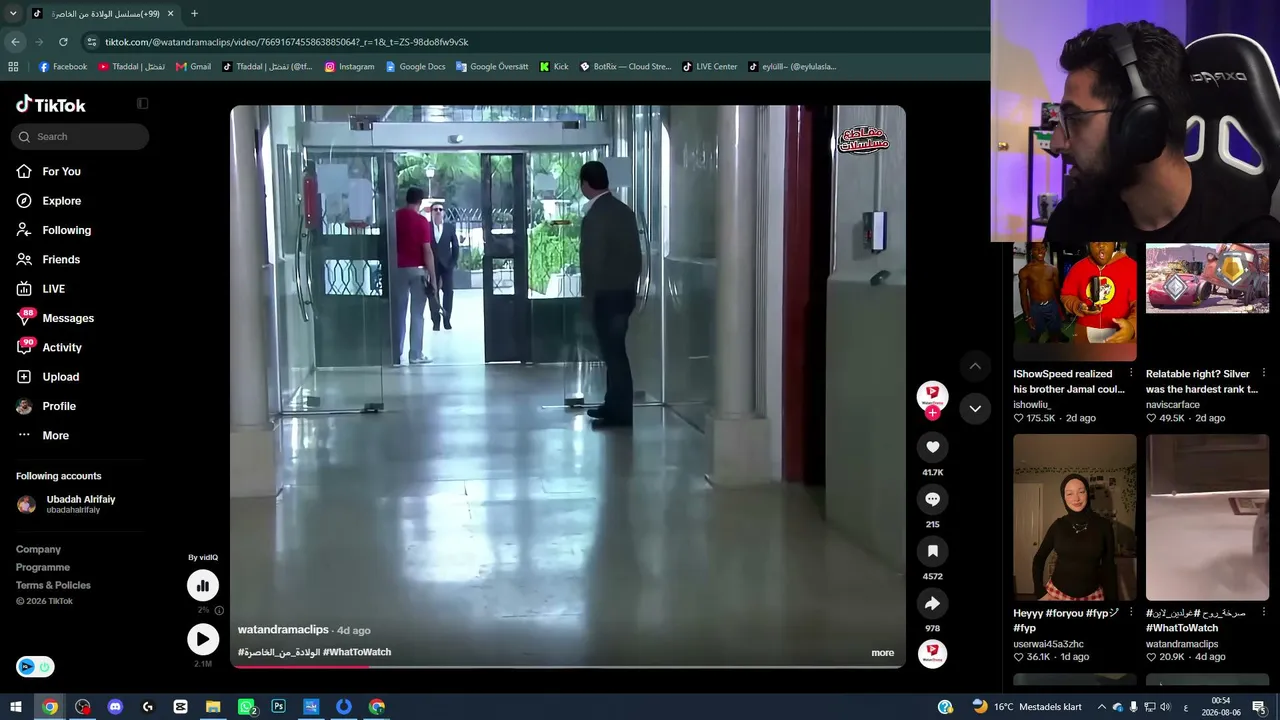1280x720 pixels.
Task: Open the options menu for the 'Heyyy #foryou' video
Action: [x=1131, y=613]
